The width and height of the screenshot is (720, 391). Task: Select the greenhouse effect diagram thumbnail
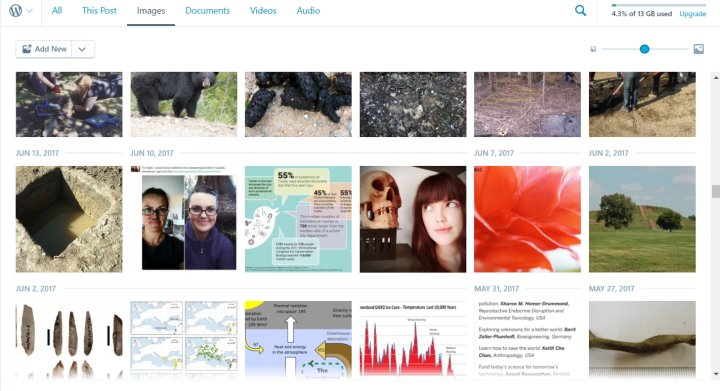(298, 340)
